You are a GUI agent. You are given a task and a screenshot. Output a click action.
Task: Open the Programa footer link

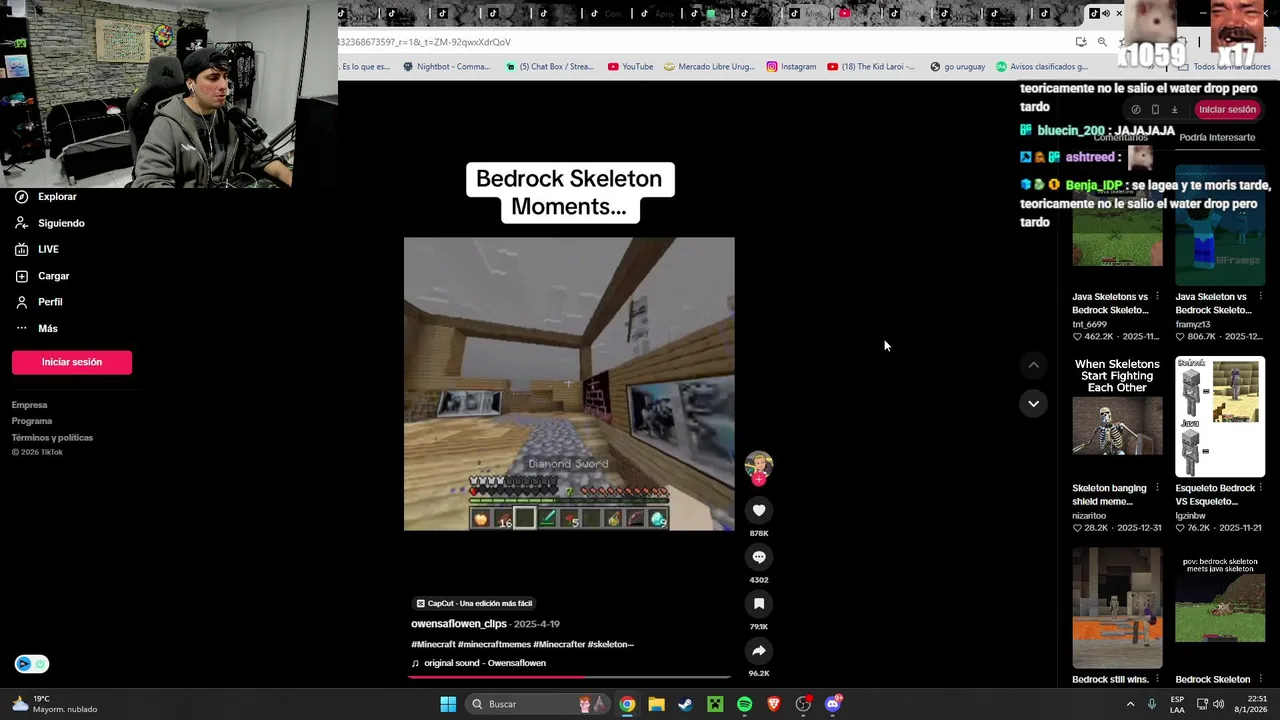[x=32, y=421]
